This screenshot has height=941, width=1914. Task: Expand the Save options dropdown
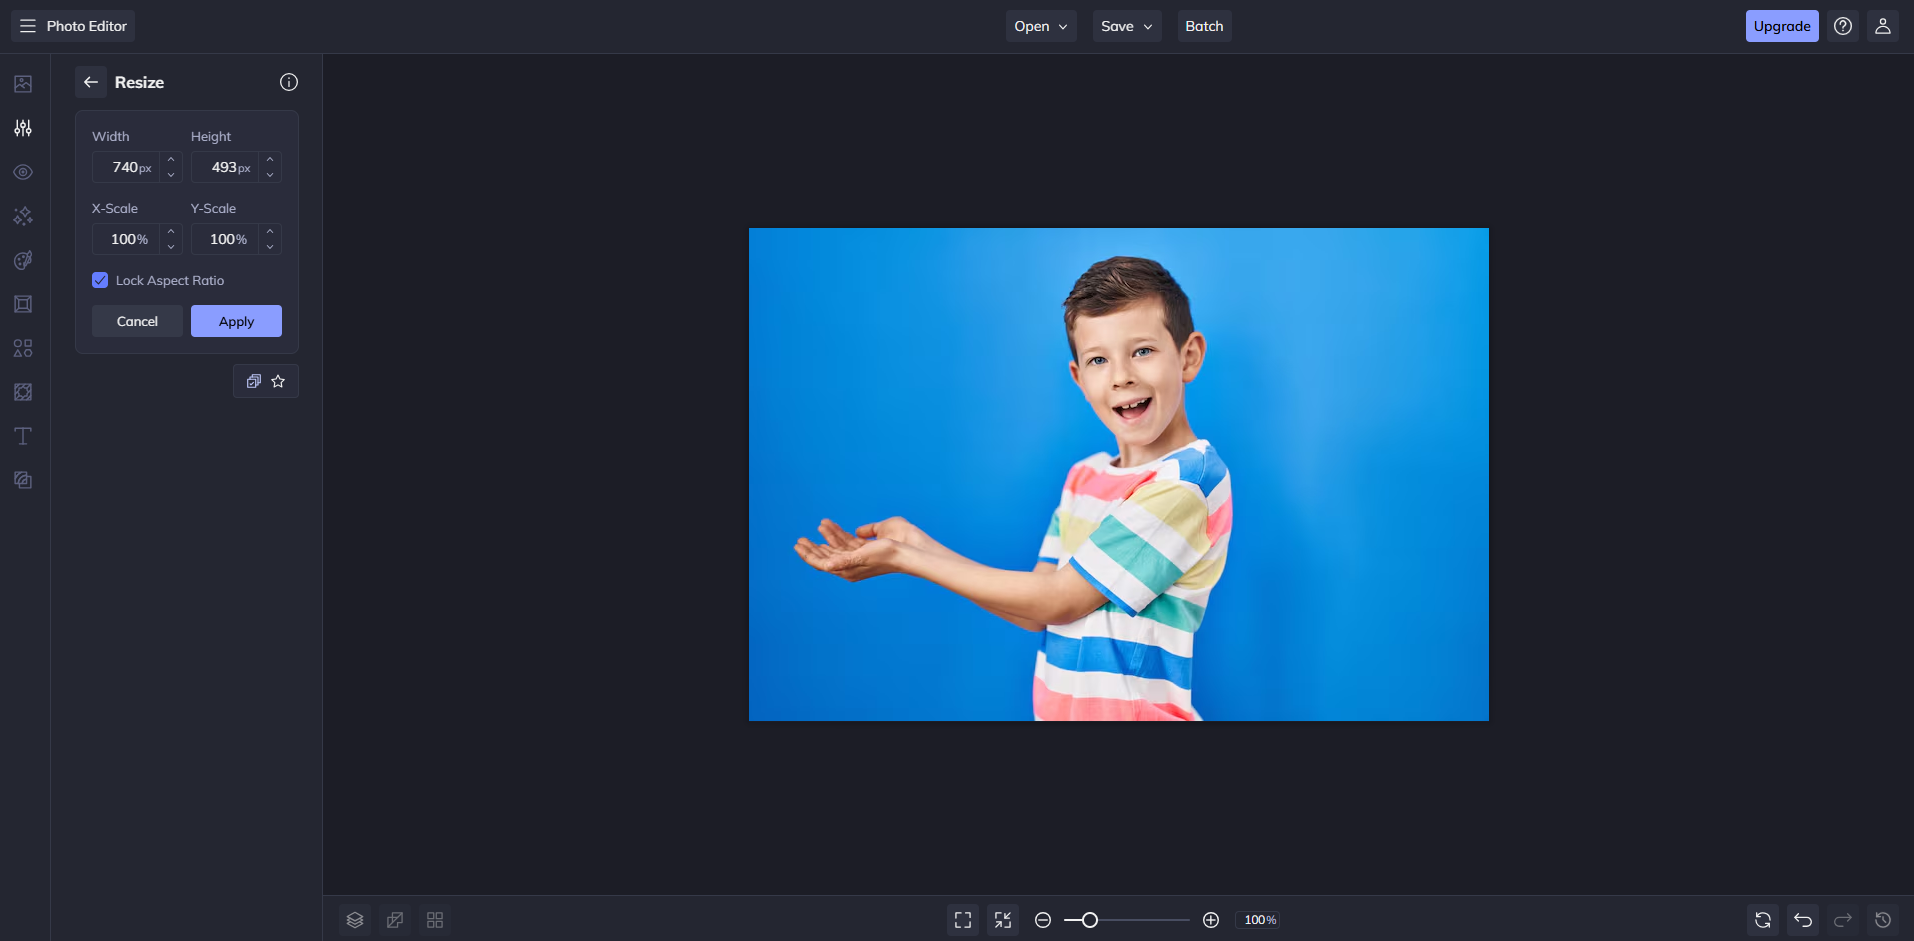(1126, 26)
